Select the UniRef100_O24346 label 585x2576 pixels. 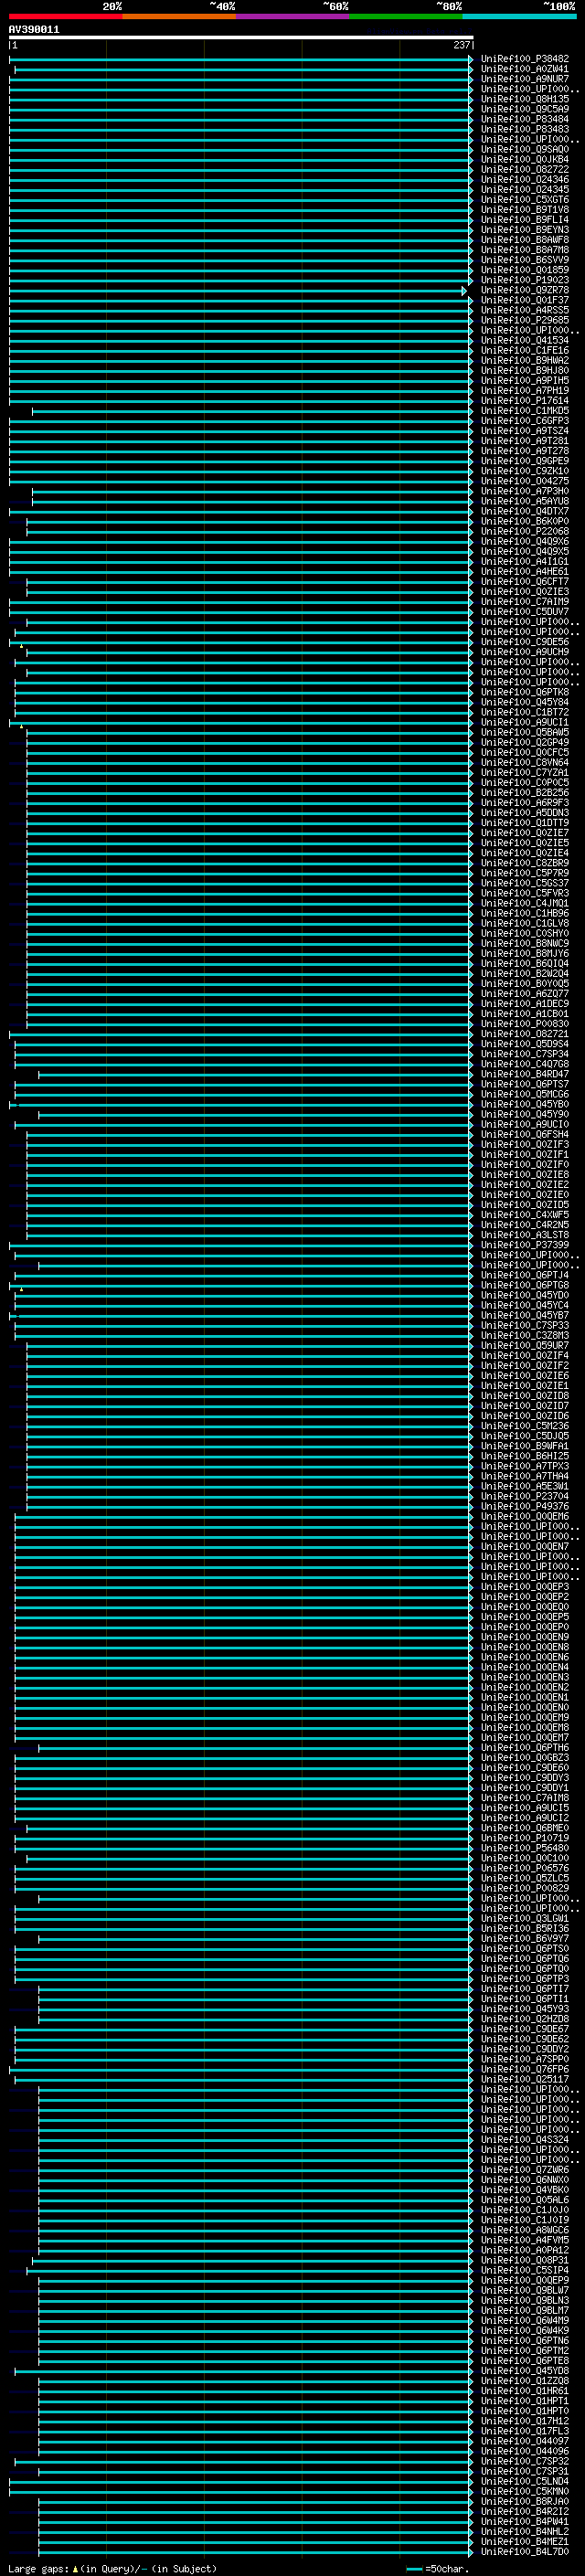[525, 180]
